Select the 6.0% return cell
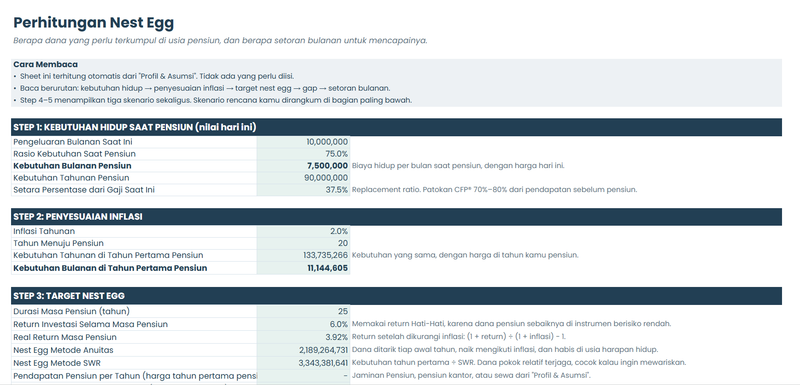Screen dimensions: 800x385 click(303, 324)
